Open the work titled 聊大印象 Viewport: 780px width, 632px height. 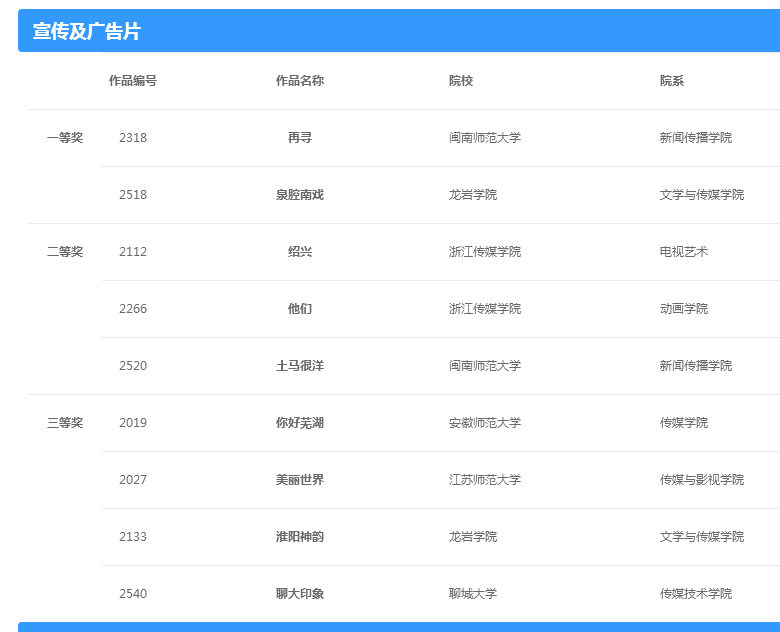tap(300, 594)
